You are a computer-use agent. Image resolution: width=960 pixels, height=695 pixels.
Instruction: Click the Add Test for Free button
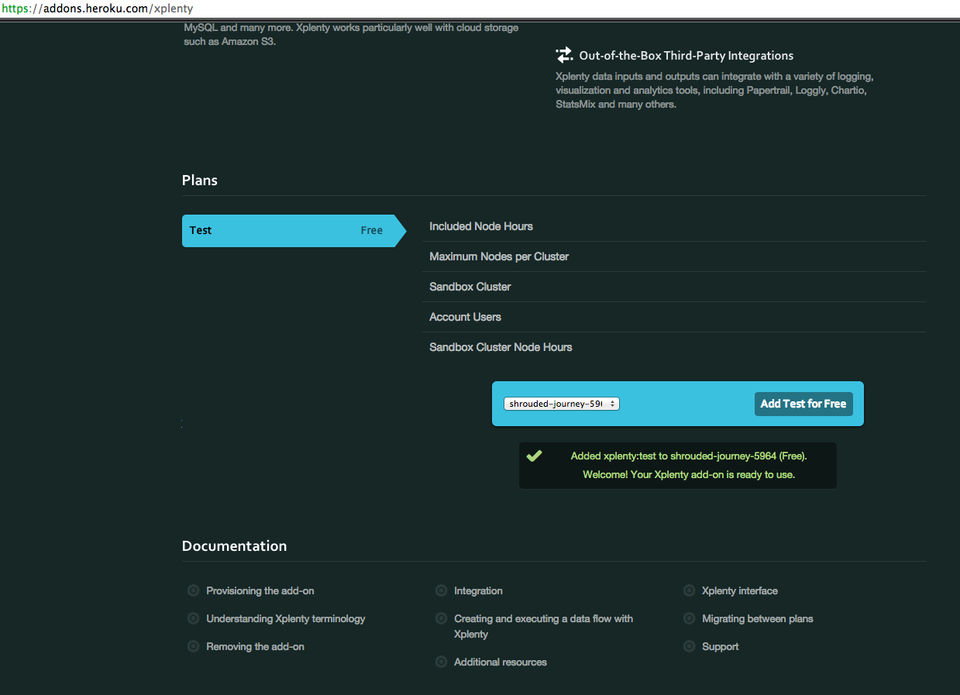click(x=803, y=404)
